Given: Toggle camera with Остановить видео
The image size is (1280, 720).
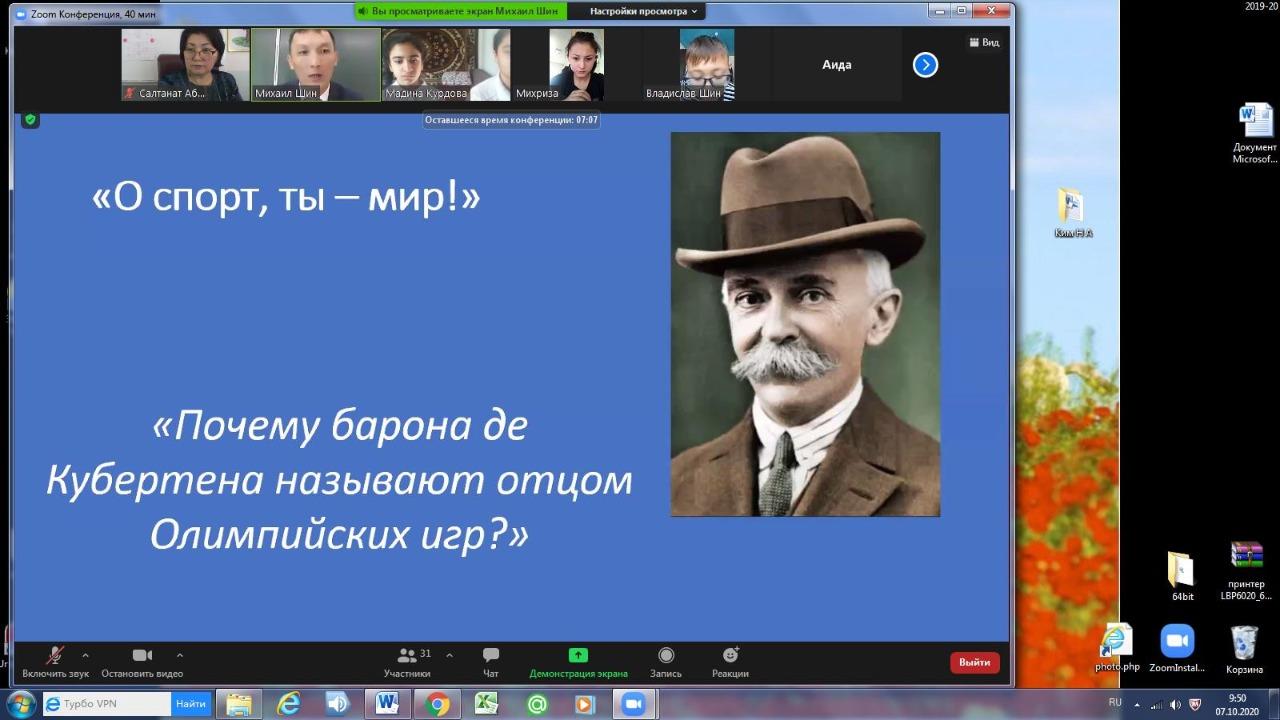Looking at the screenshot, I should coord(142,656).
